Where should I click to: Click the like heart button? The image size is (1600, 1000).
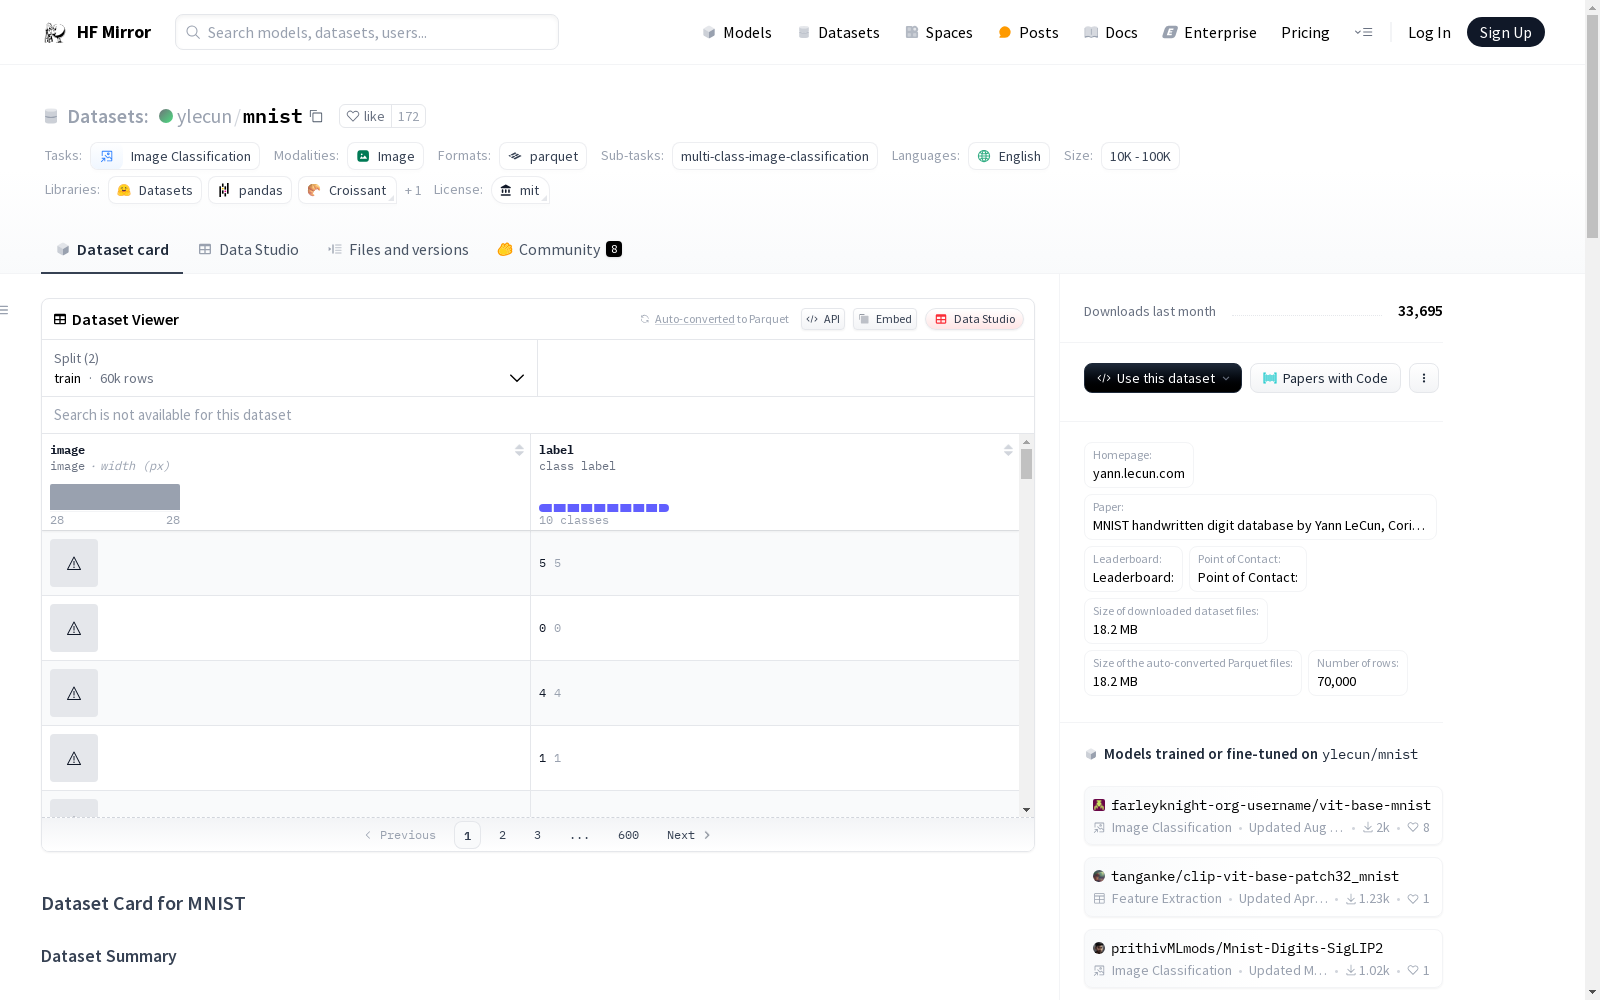click(365, 116)
